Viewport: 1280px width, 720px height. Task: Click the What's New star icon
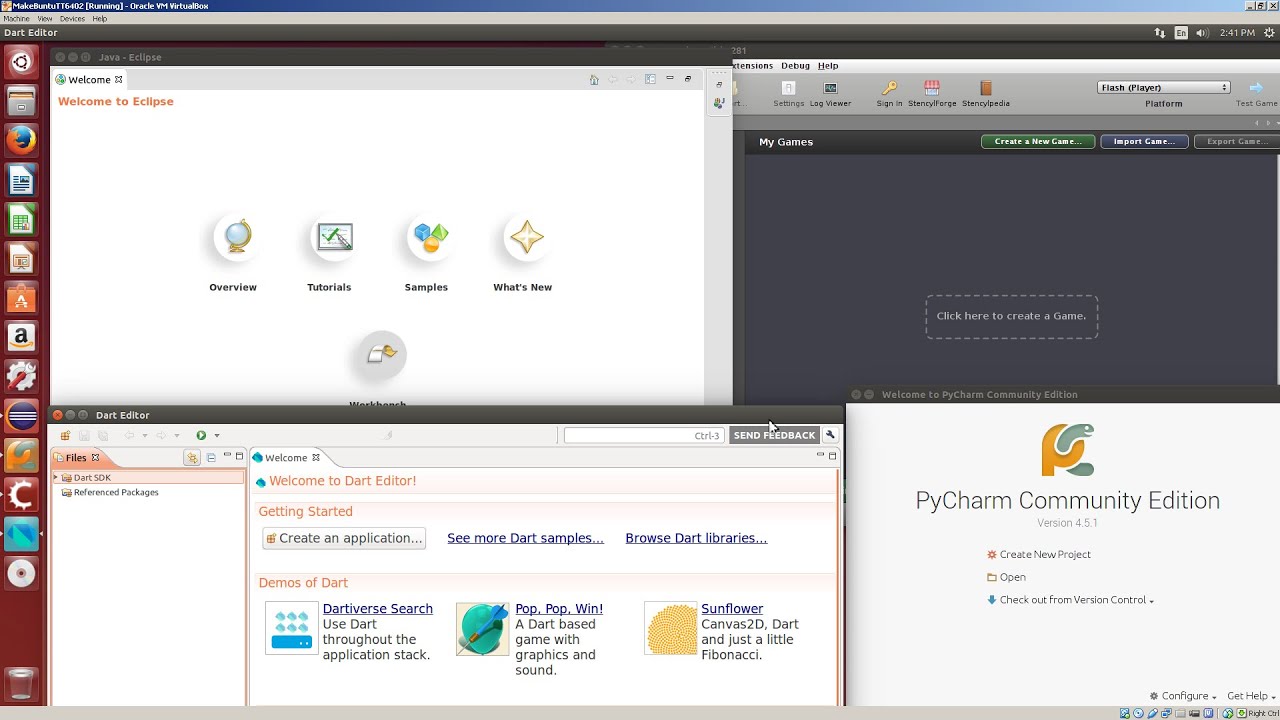[527, 237]
